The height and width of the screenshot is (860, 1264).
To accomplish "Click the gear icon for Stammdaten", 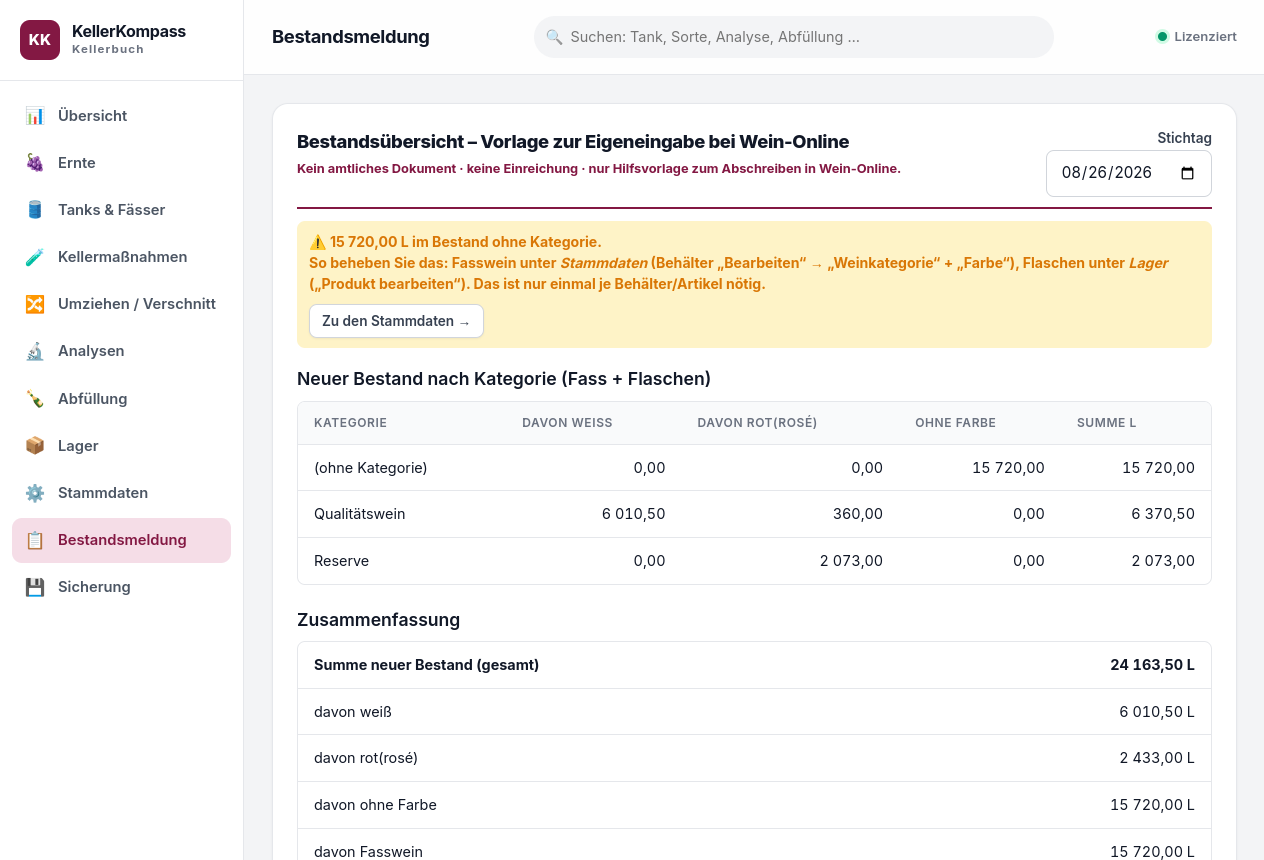I will click(35, 493).
